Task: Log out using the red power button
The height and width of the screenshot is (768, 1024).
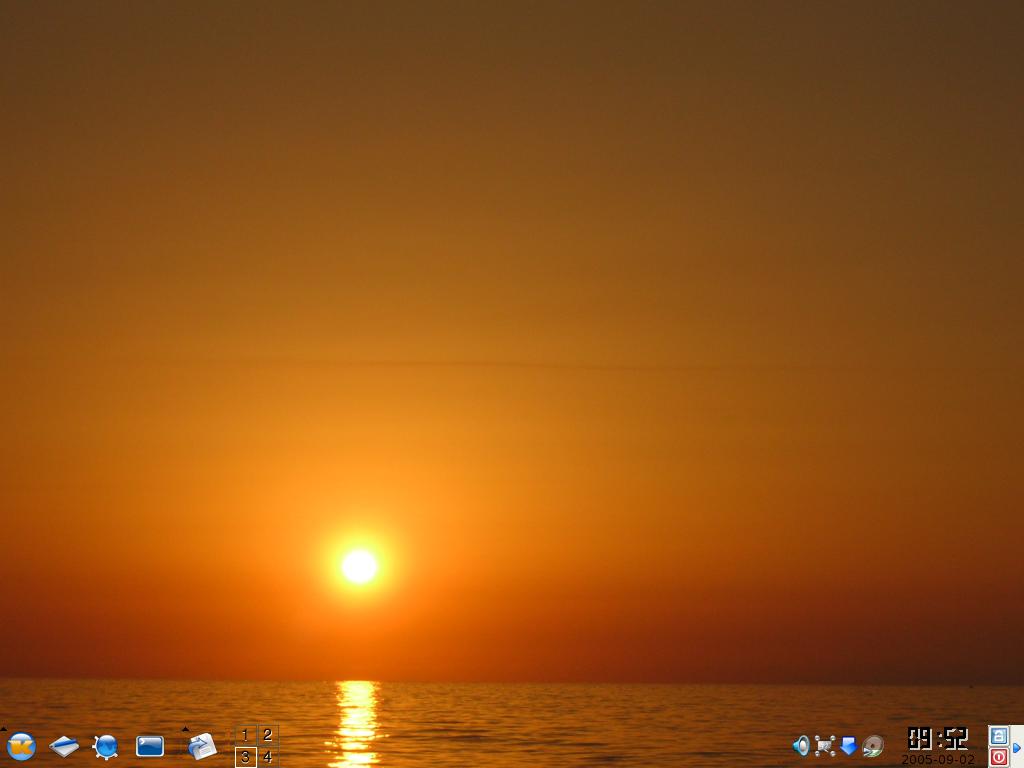Action: pos(999,757)
